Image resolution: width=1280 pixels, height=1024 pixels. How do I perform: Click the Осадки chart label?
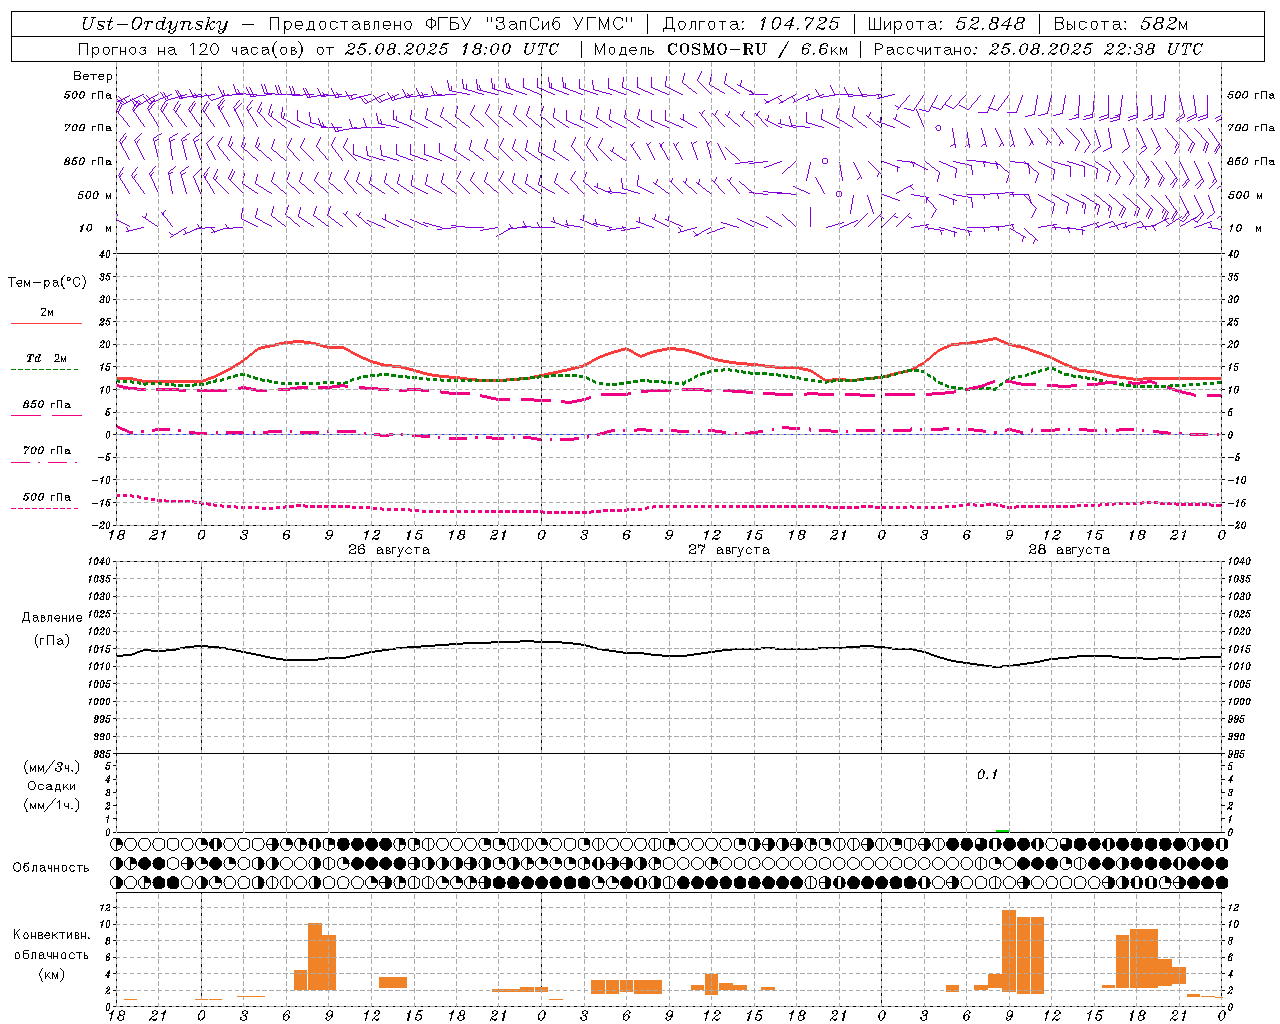(52, 786)
